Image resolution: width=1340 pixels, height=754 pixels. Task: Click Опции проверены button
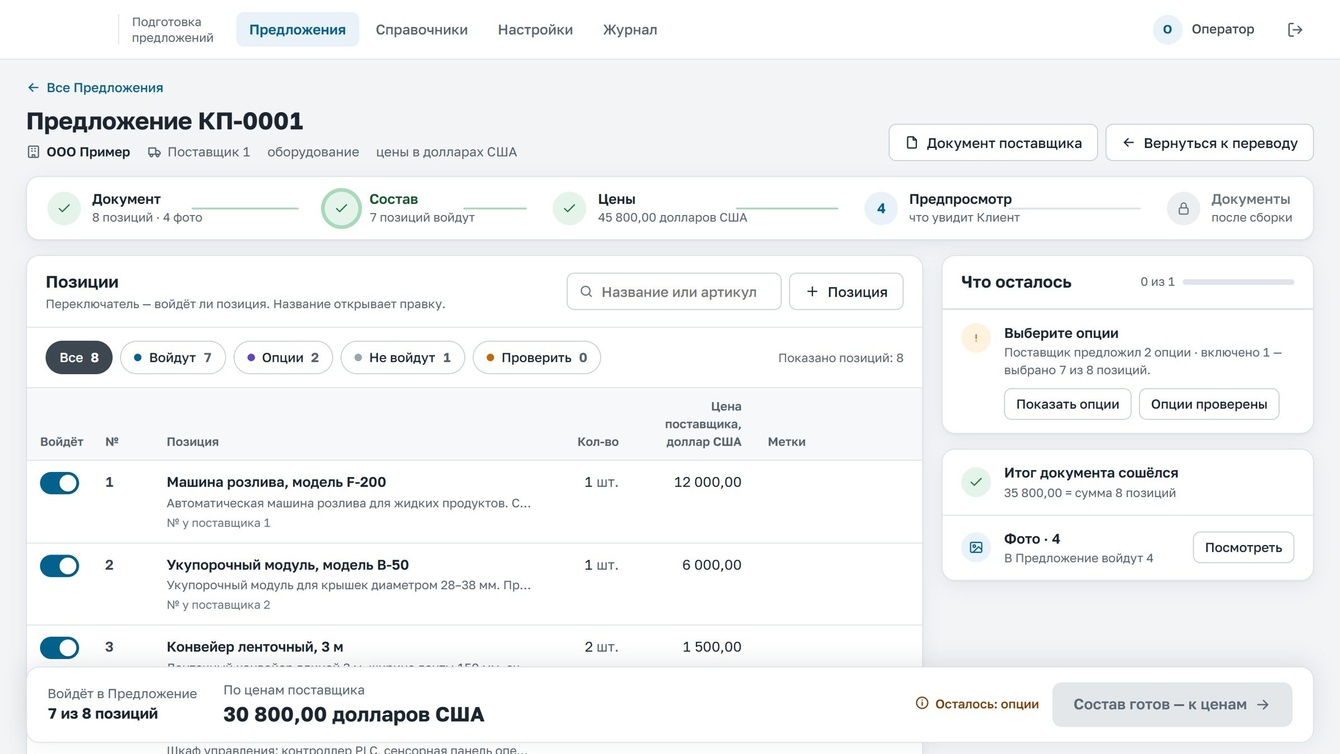[x=1209, y=404]
